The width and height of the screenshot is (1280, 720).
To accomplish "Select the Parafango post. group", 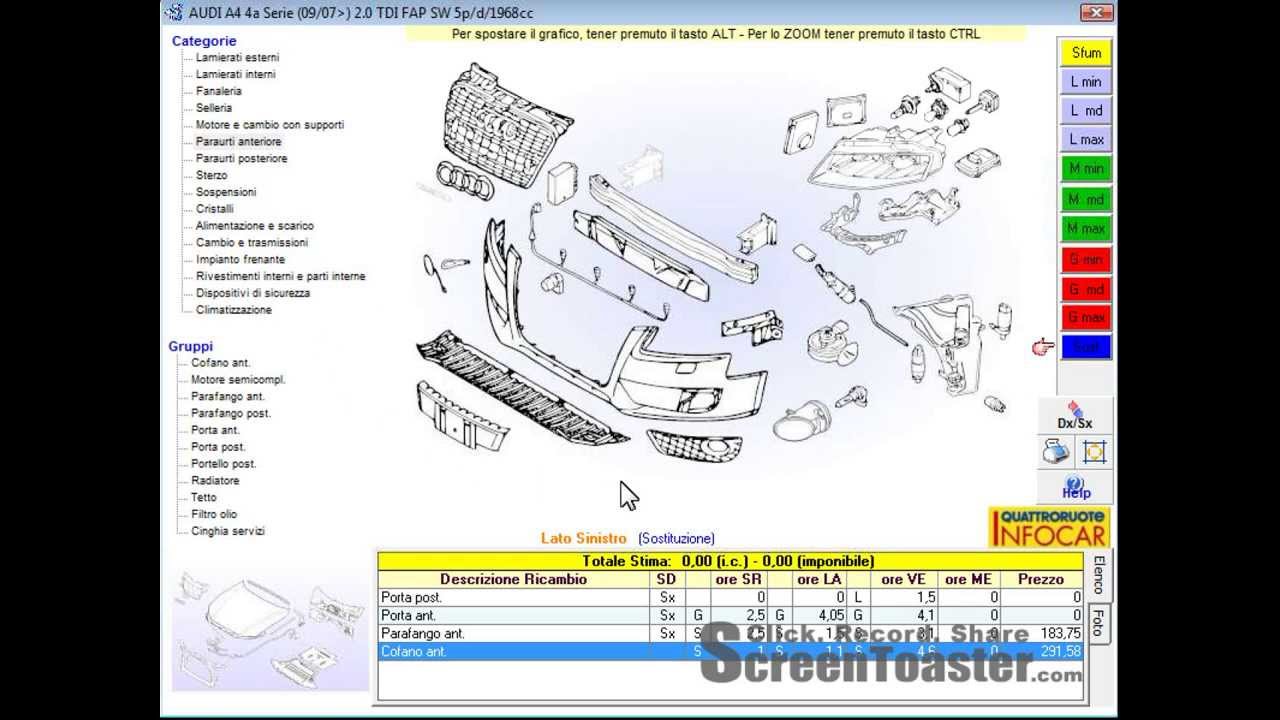I will (231, 413).
